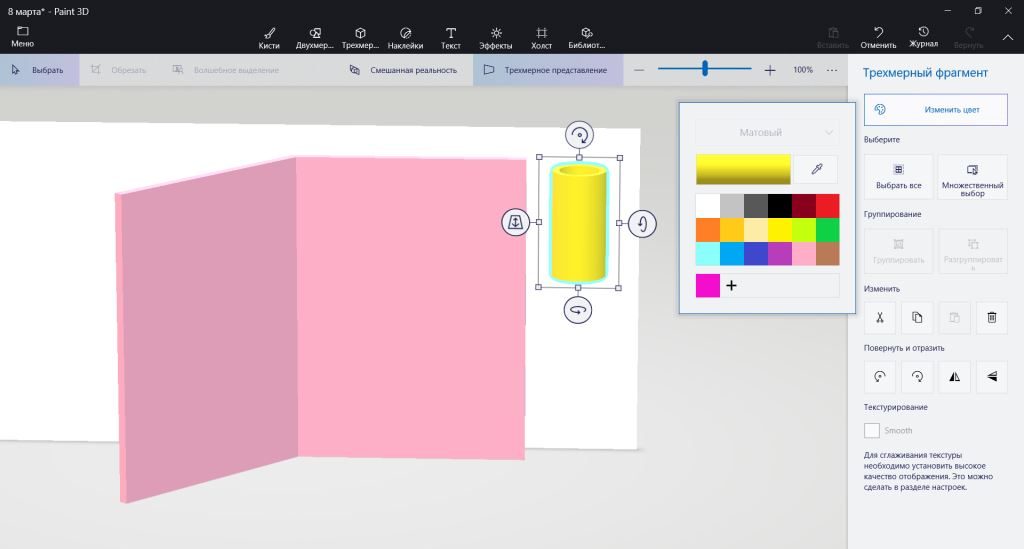The width and height of the screenshot is (1024, 549).
Task: Open the three-dots more options menu
Action: (x=832, y=70)
